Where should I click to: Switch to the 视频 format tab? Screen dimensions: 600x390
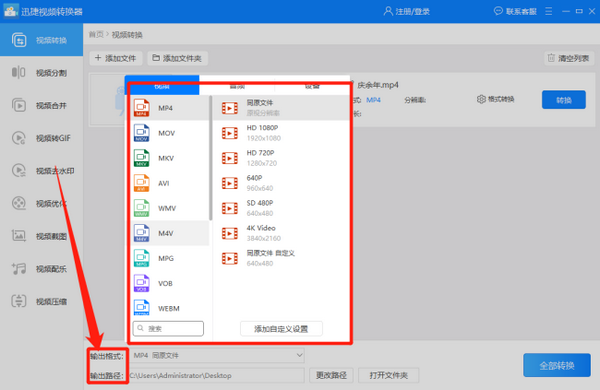[x=162, y=85]
